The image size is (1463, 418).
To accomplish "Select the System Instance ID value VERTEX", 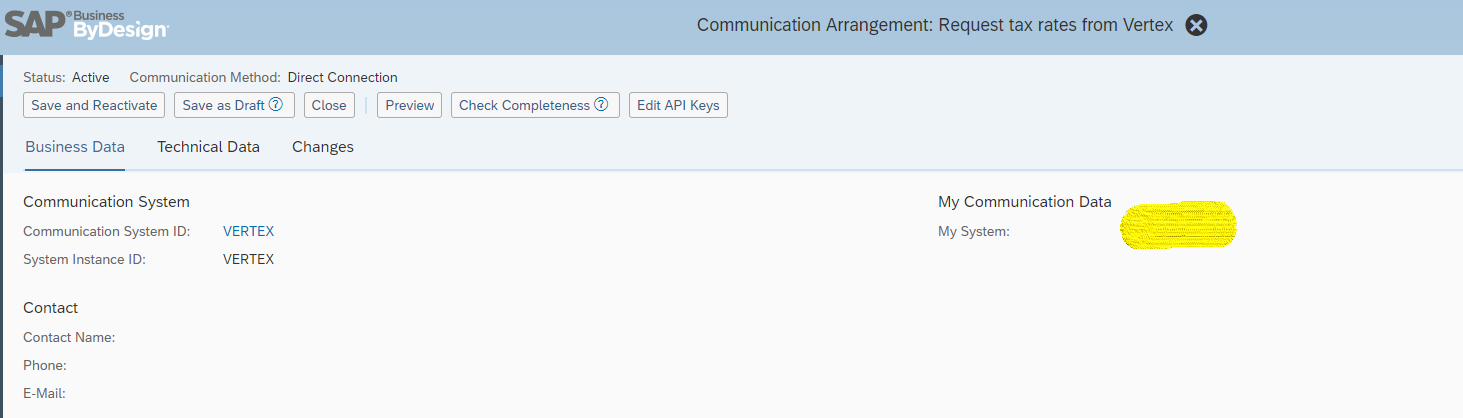I will [x=248, y=259].
